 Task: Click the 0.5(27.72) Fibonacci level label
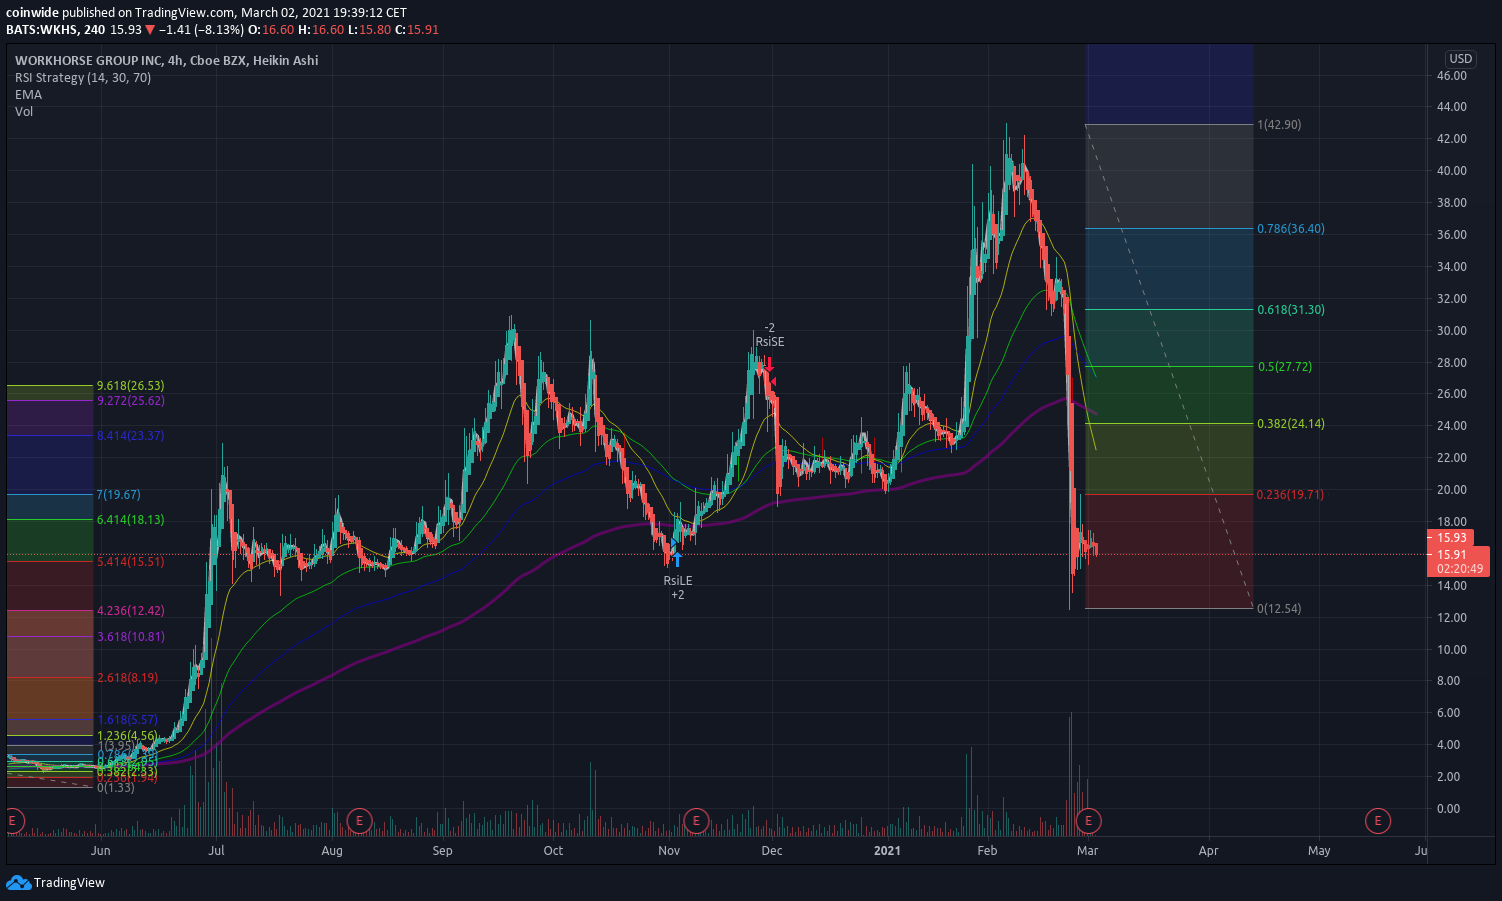(1285, 367)
